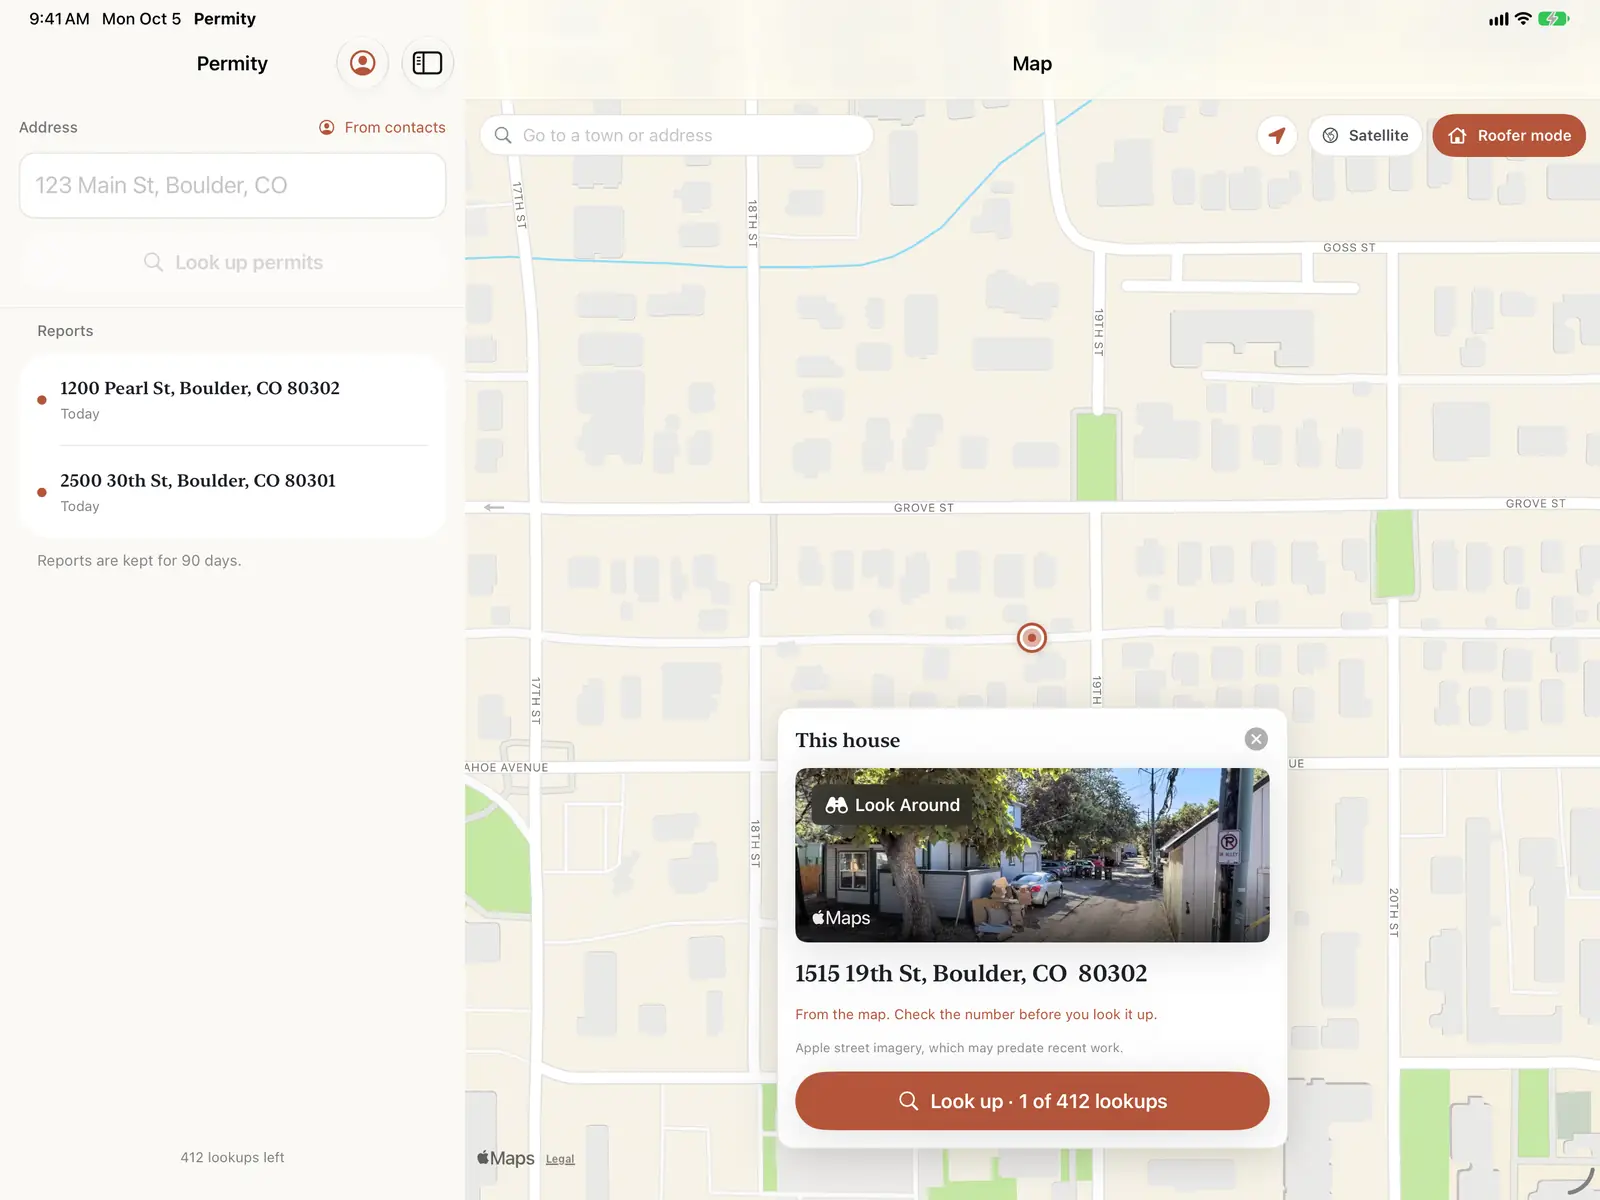
Task: Enable Roofer mode
Action: tap(1509, 135)
